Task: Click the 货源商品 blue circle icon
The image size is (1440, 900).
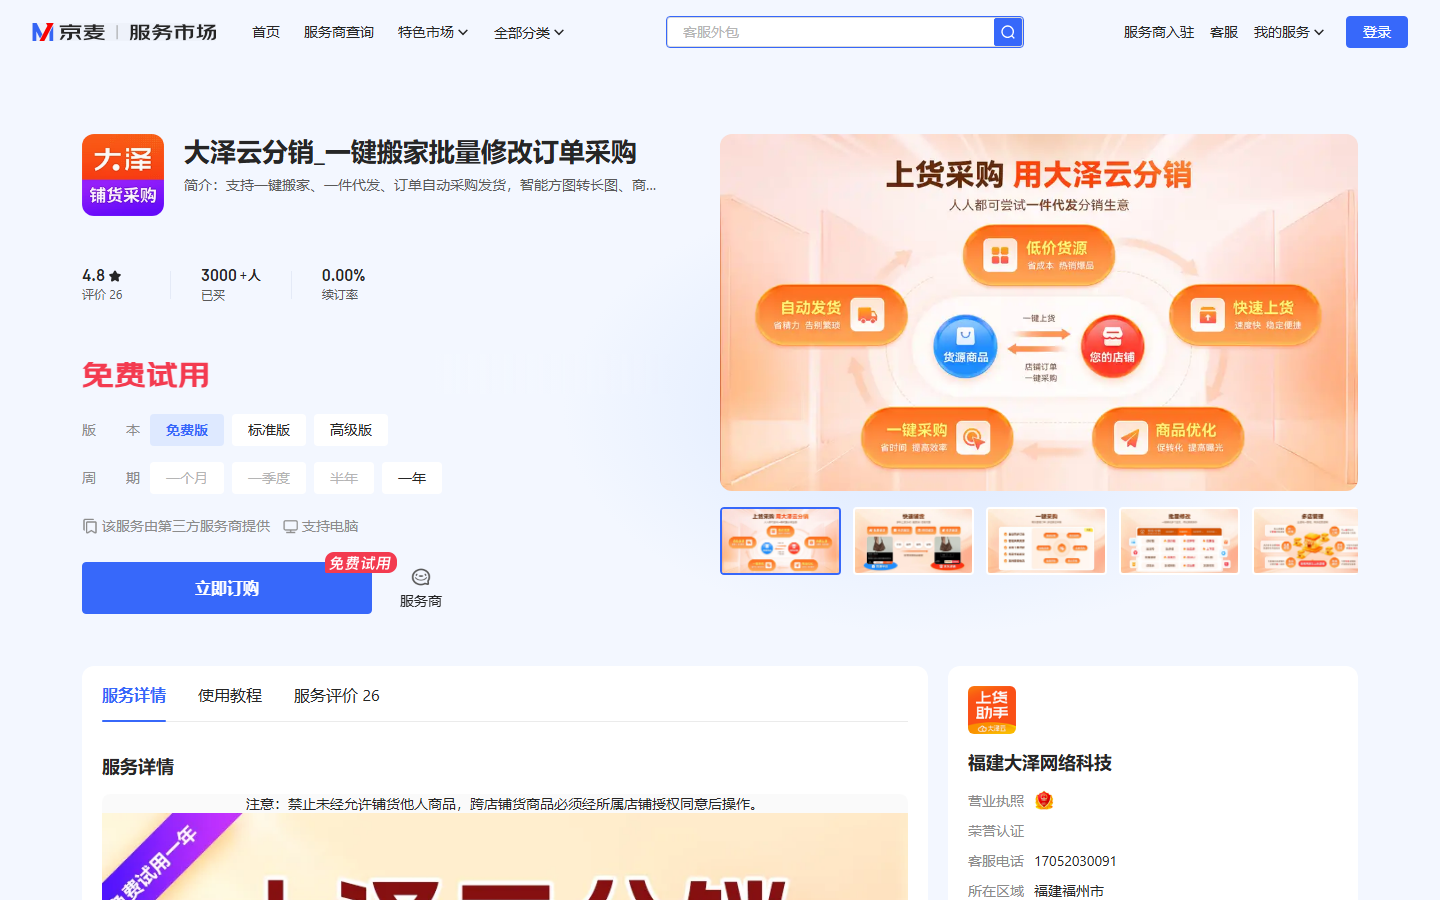Action: (965, 345)
